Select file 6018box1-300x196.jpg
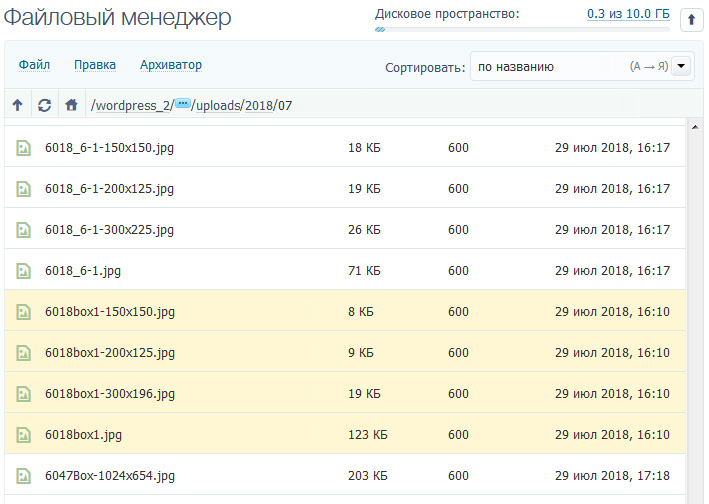This screenshot has height=504, width=709. coord(345,393)
